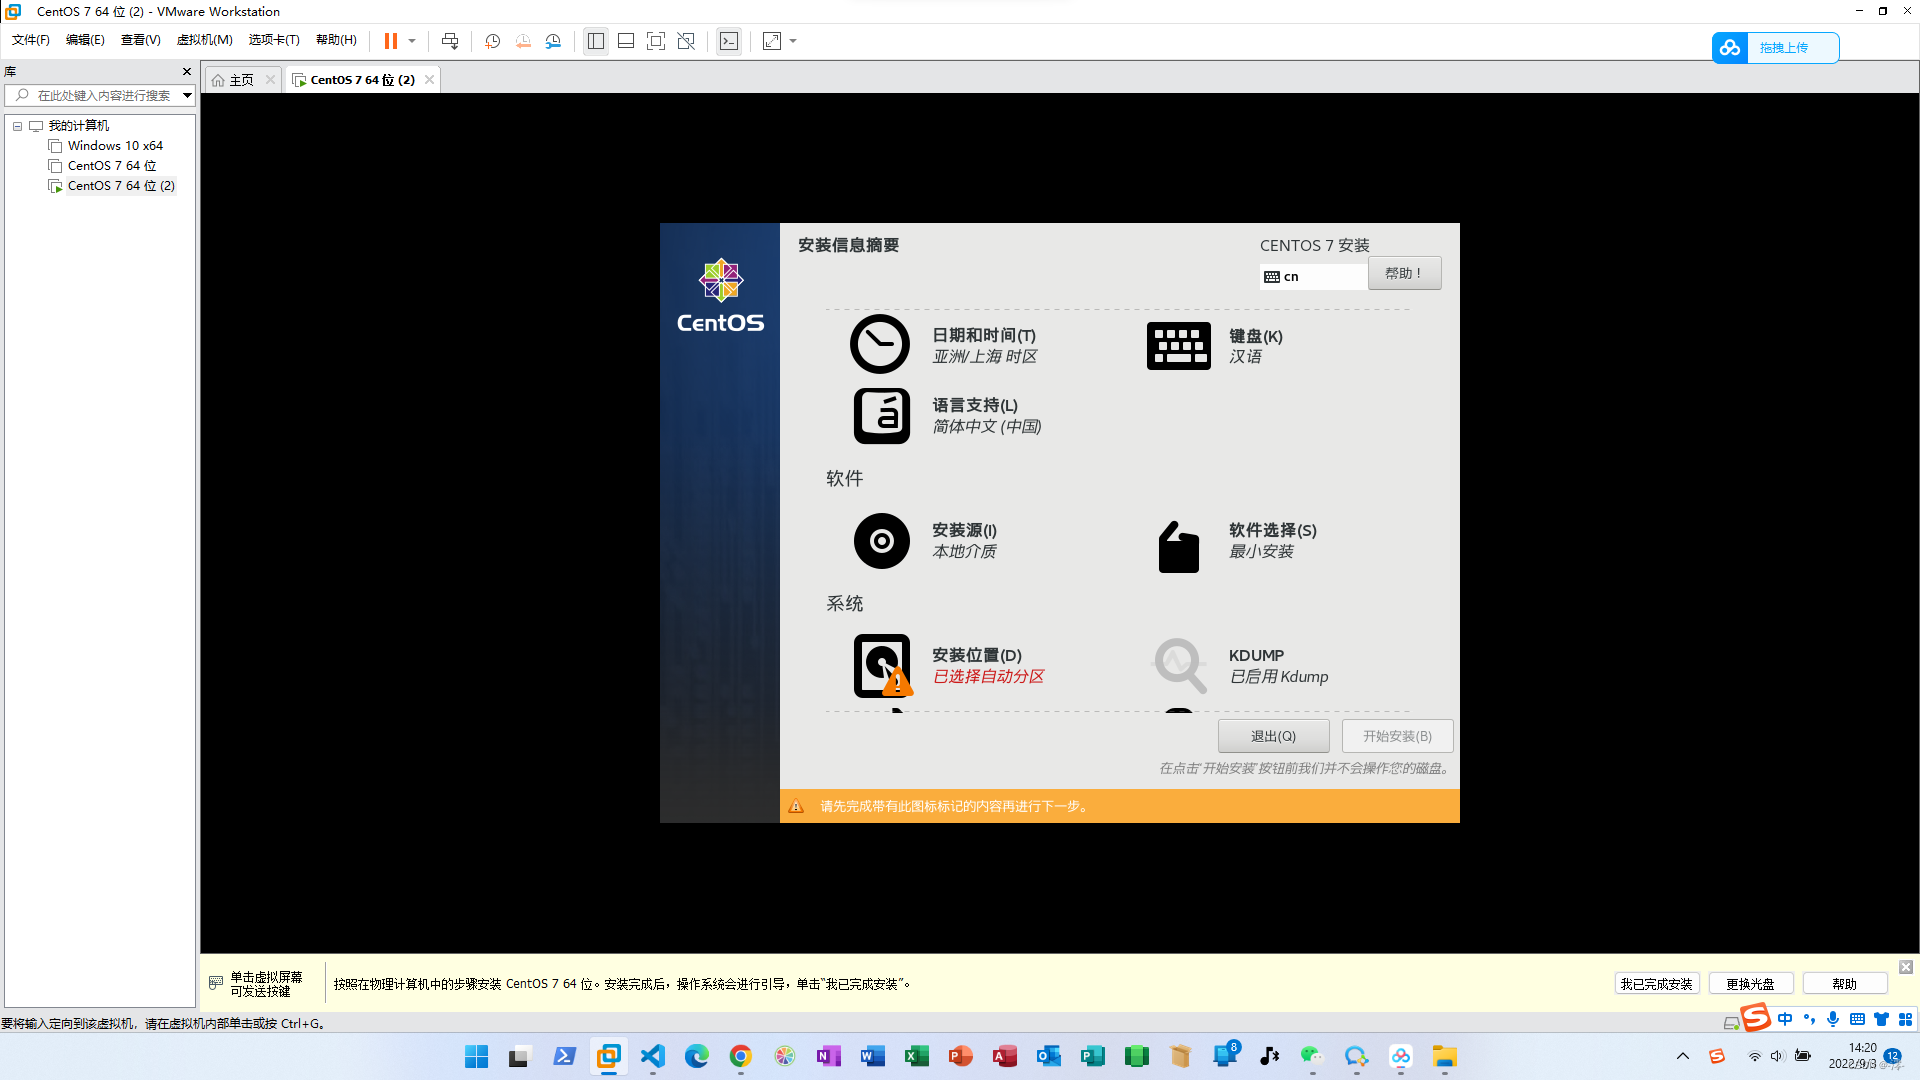Click the 开始安装(B) begin installation button
The height and width of the screenshot is (1080, 1920).
[1397, 736]
